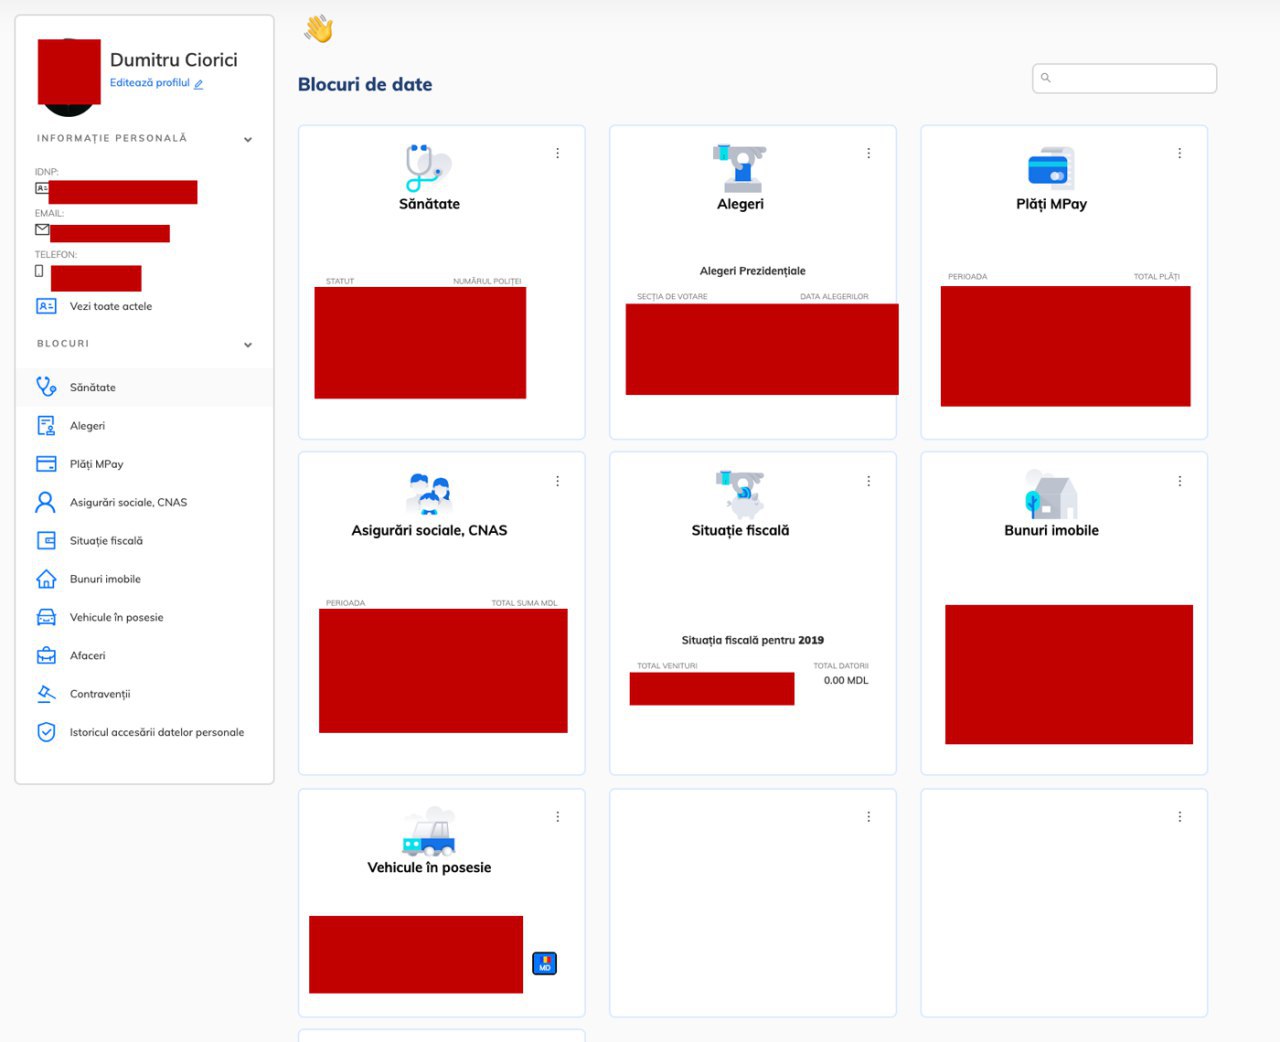Click the Dumitru Ciorici profile name

point(174,60)
